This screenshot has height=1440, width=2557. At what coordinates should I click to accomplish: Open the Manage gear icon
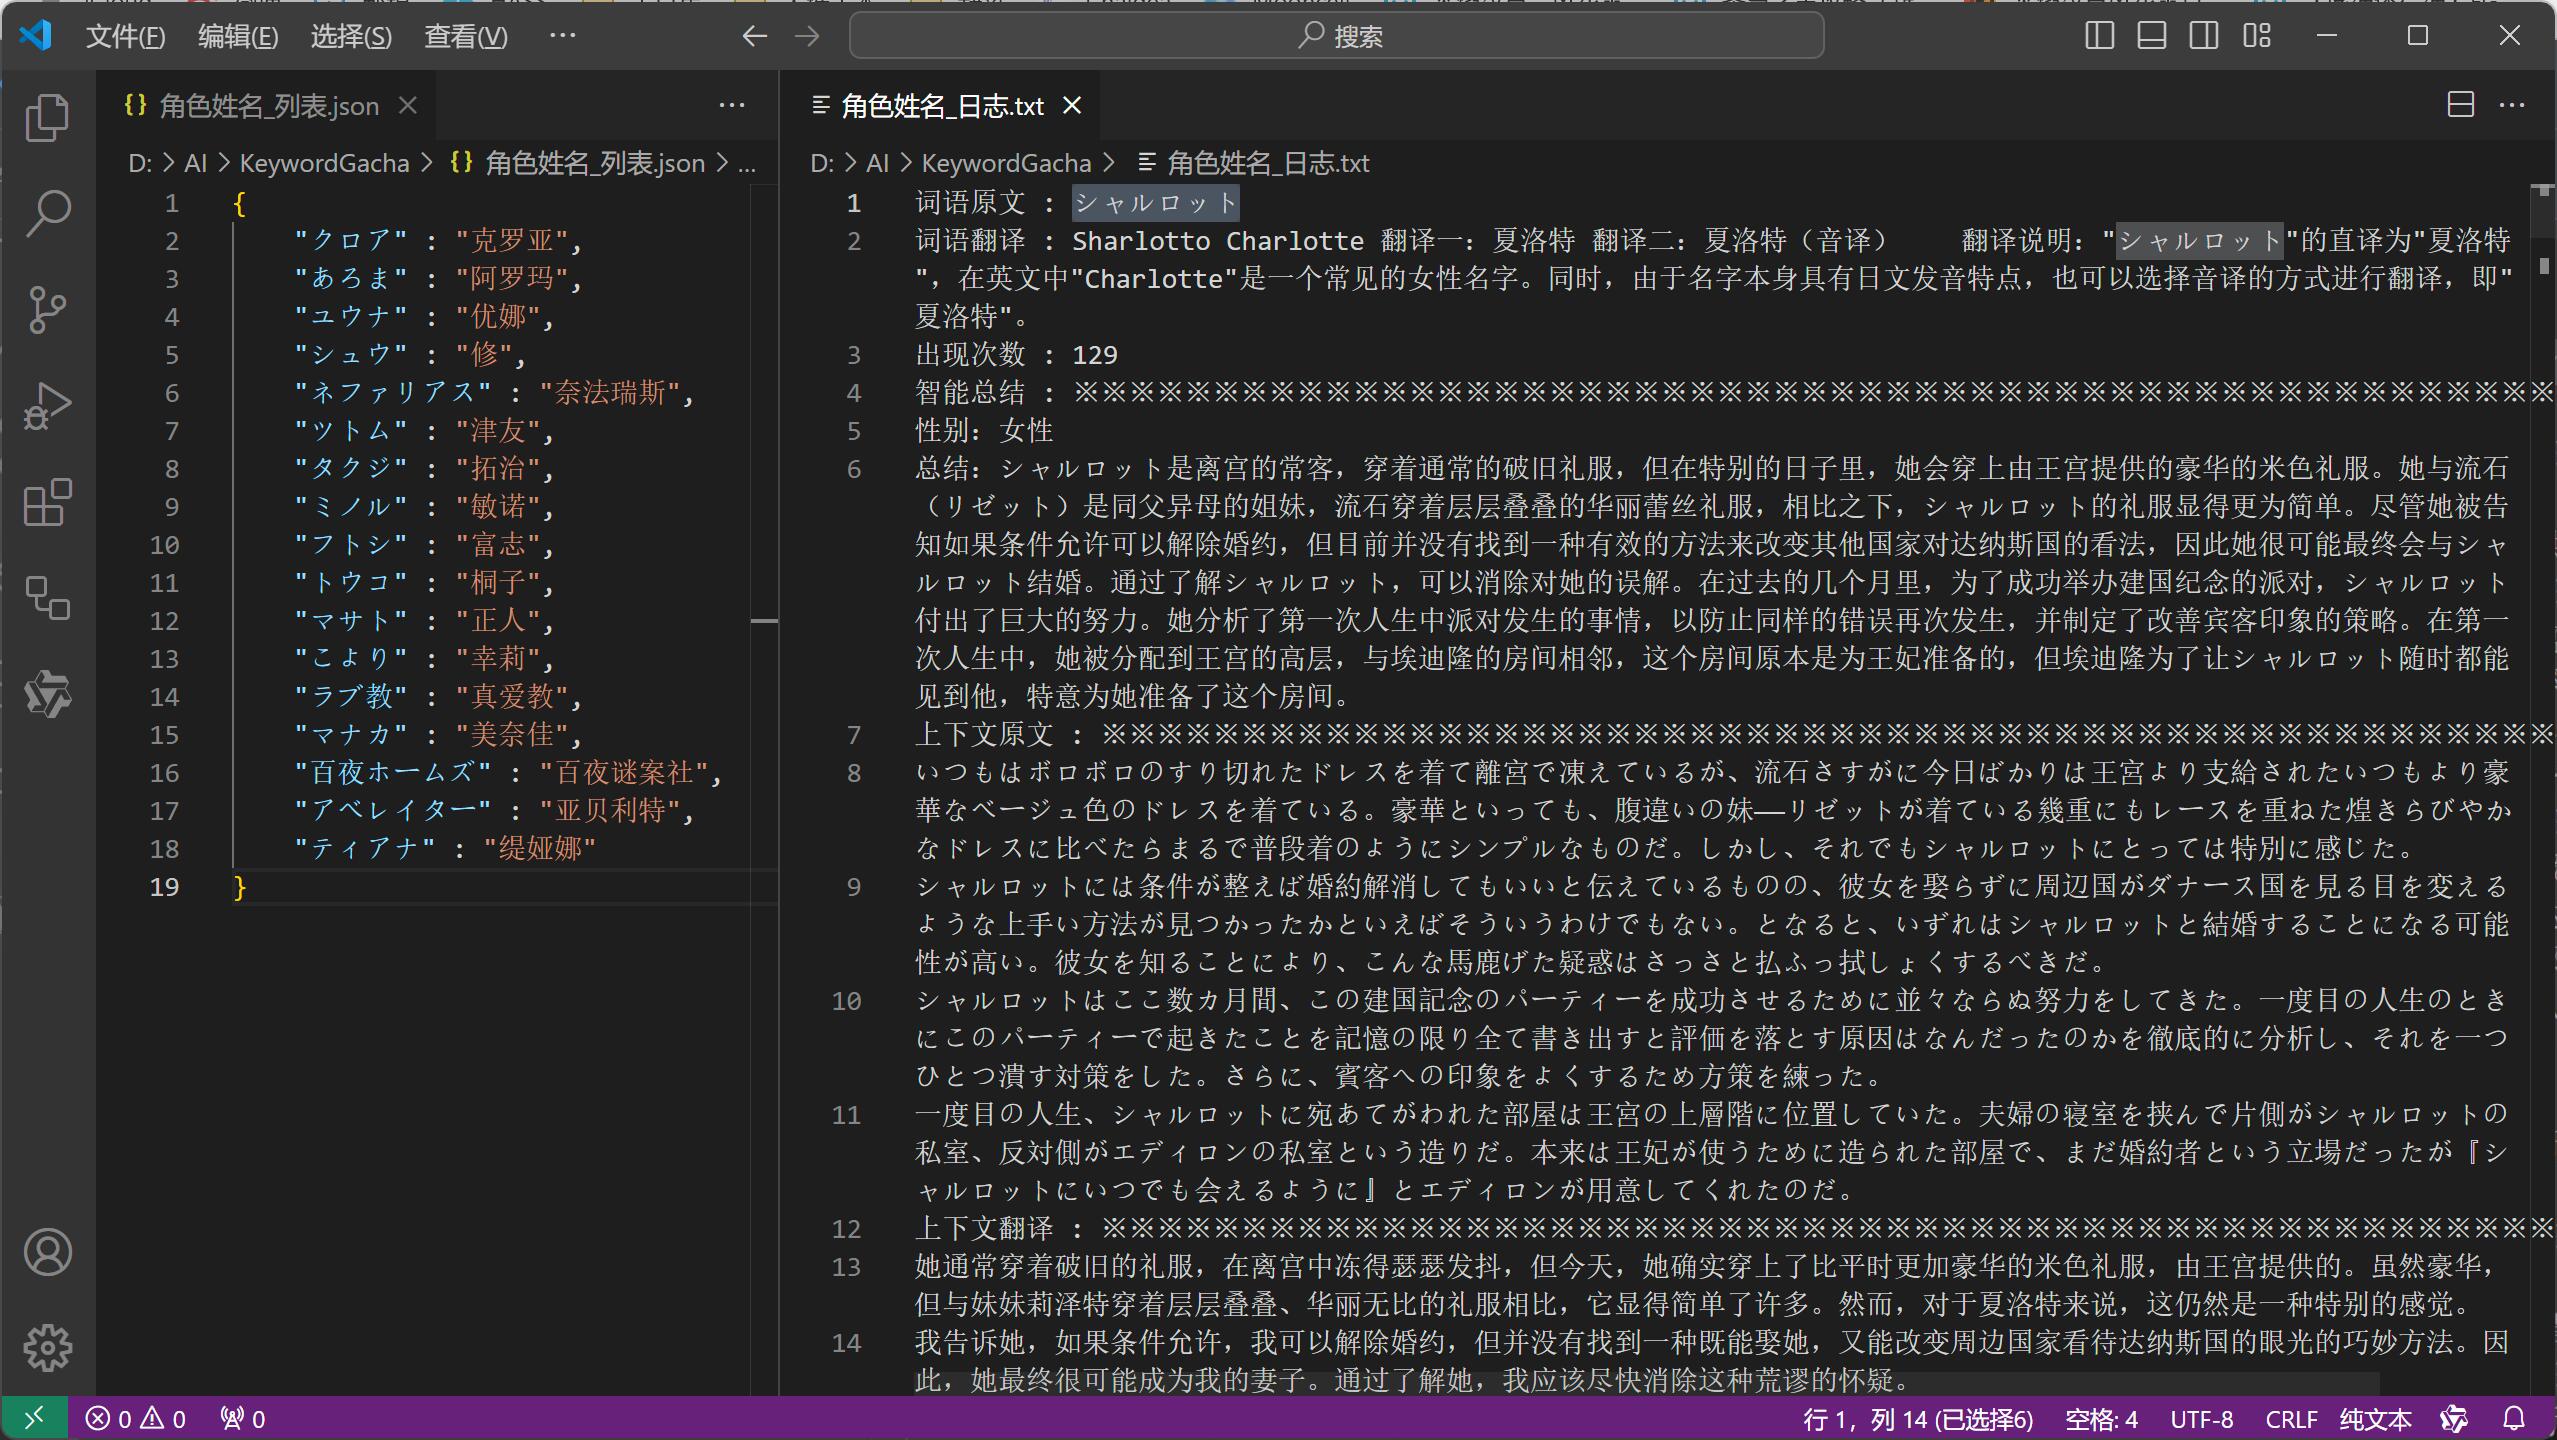coord(47,1348)
